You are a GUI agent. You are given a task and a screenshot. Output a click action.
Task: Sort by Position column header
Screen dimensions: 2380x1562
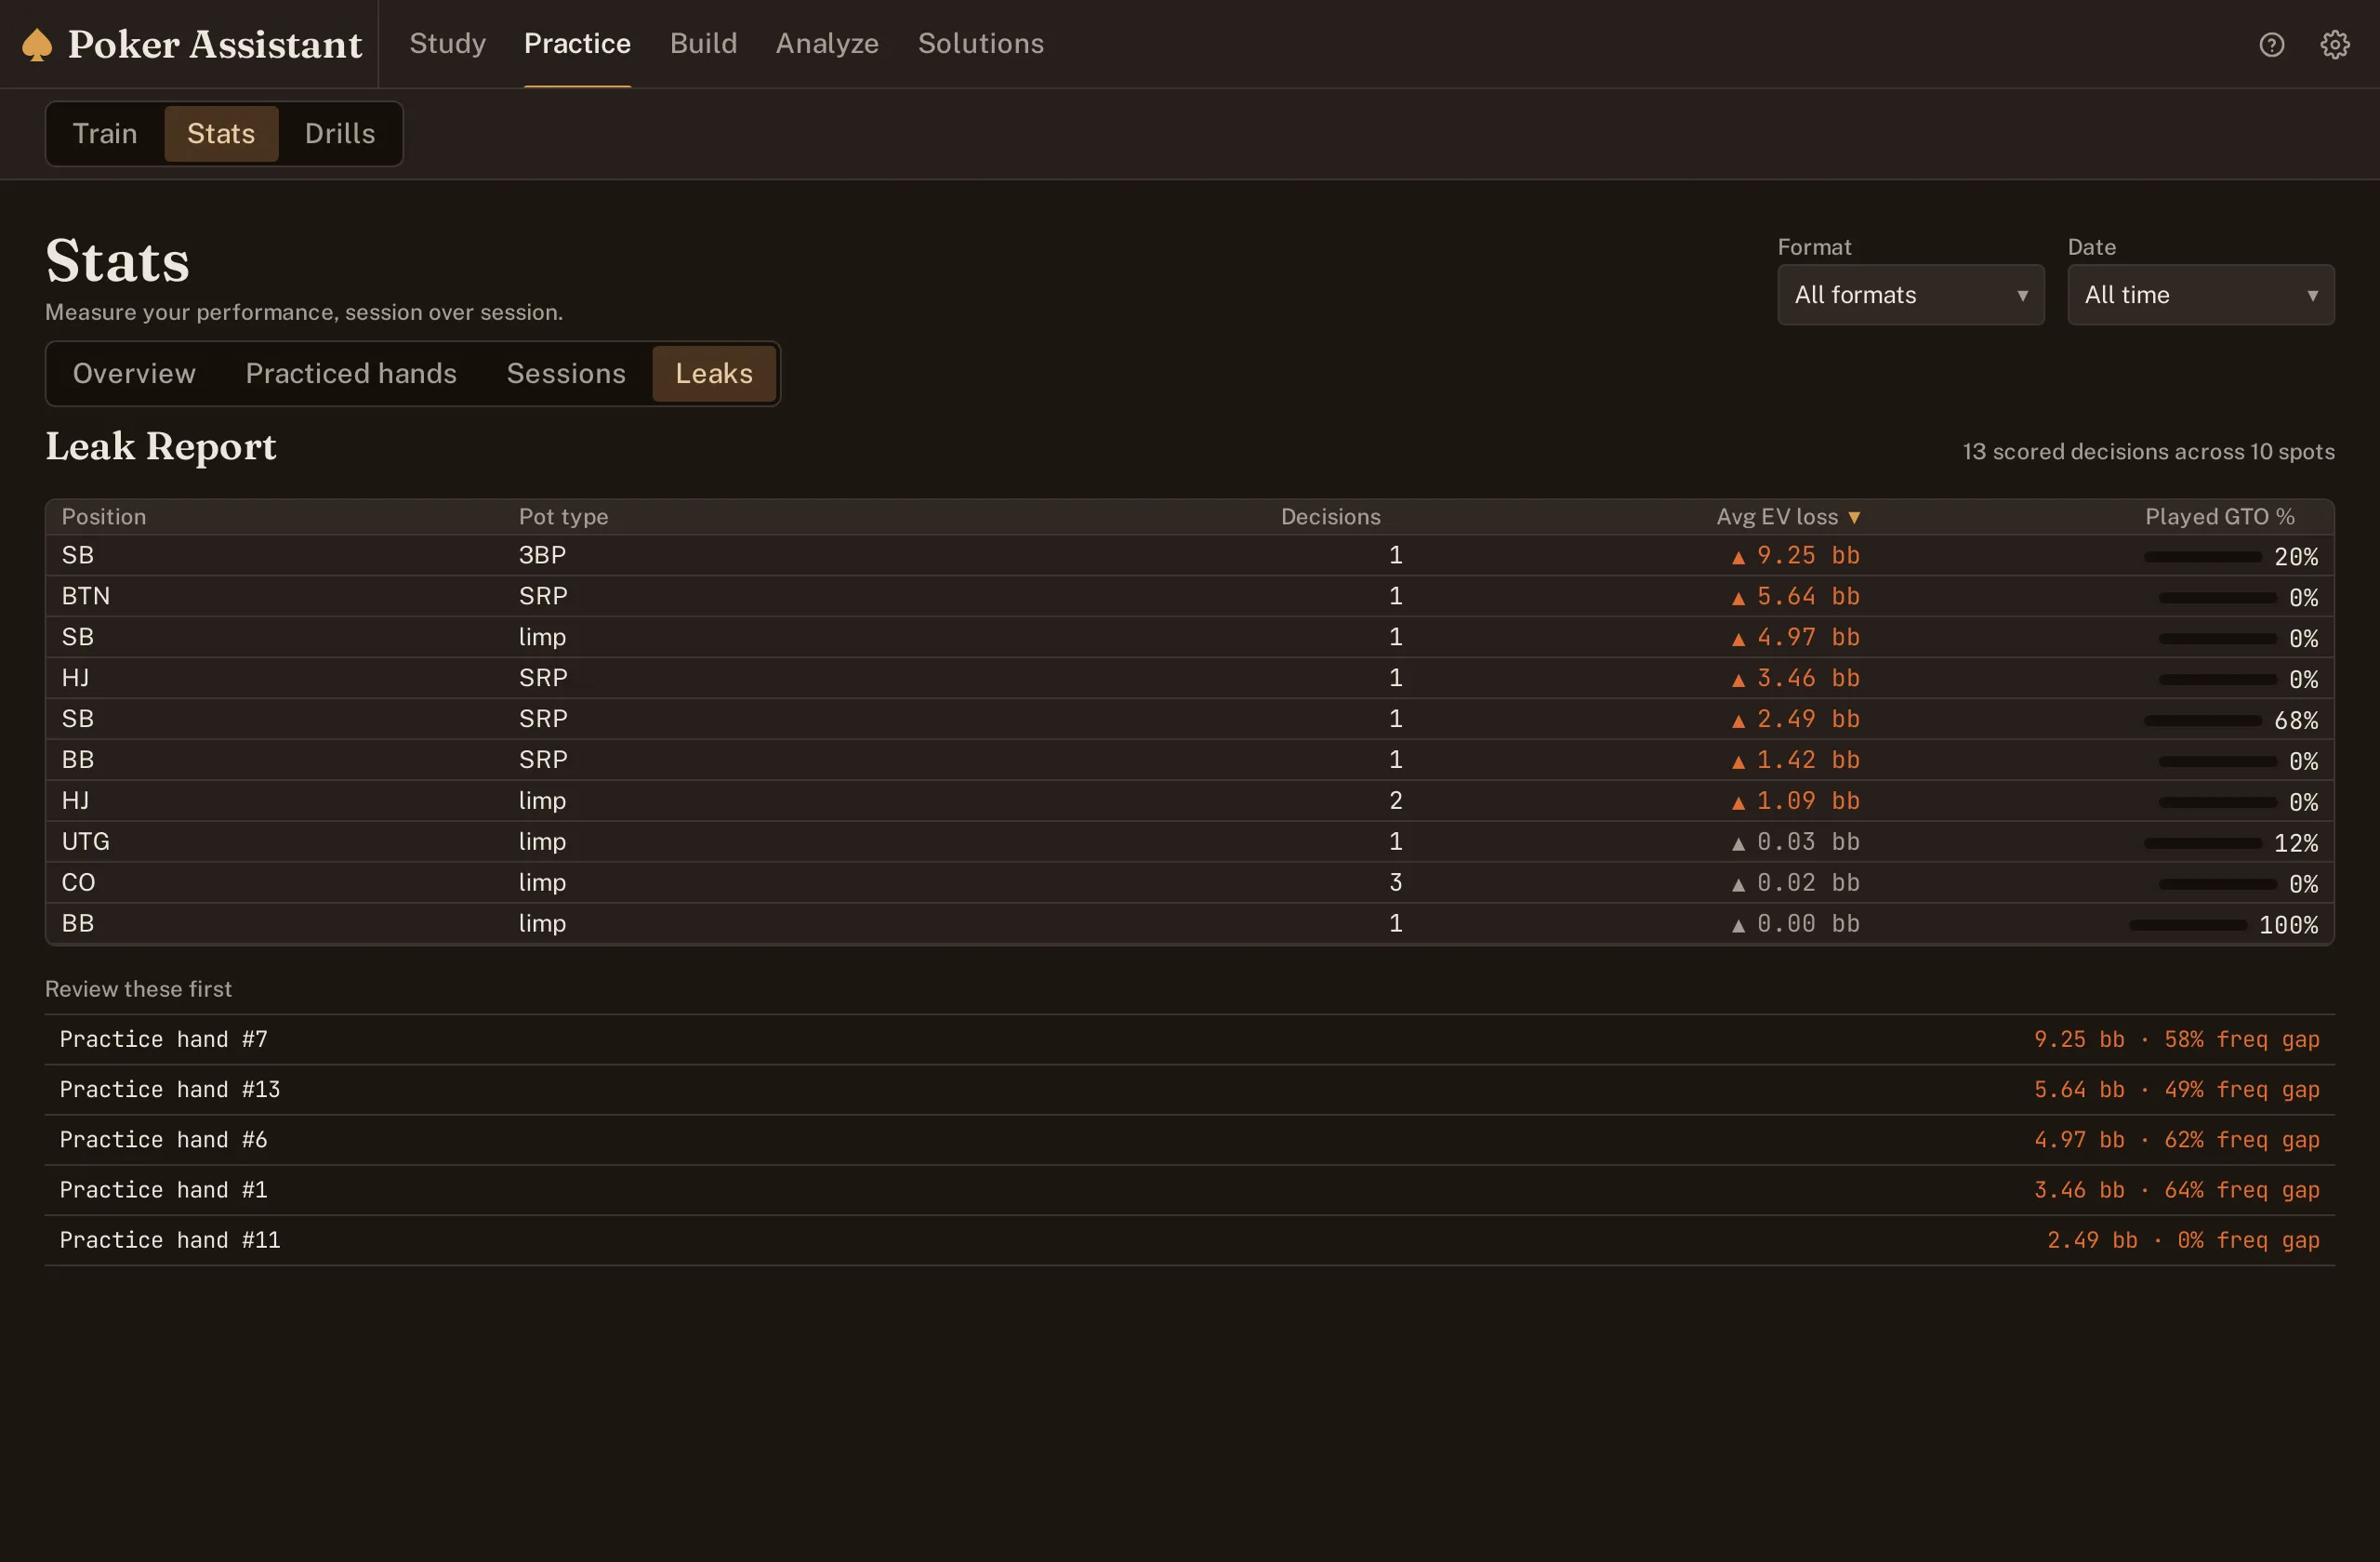tap(104, 517)
